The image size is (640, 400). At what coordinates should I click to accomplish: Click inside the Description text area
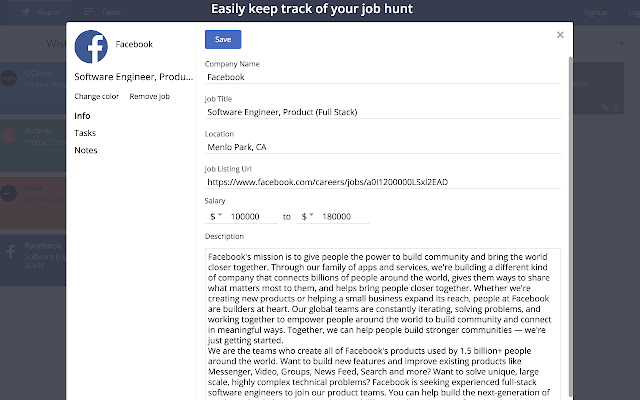[x=382, y=320]
